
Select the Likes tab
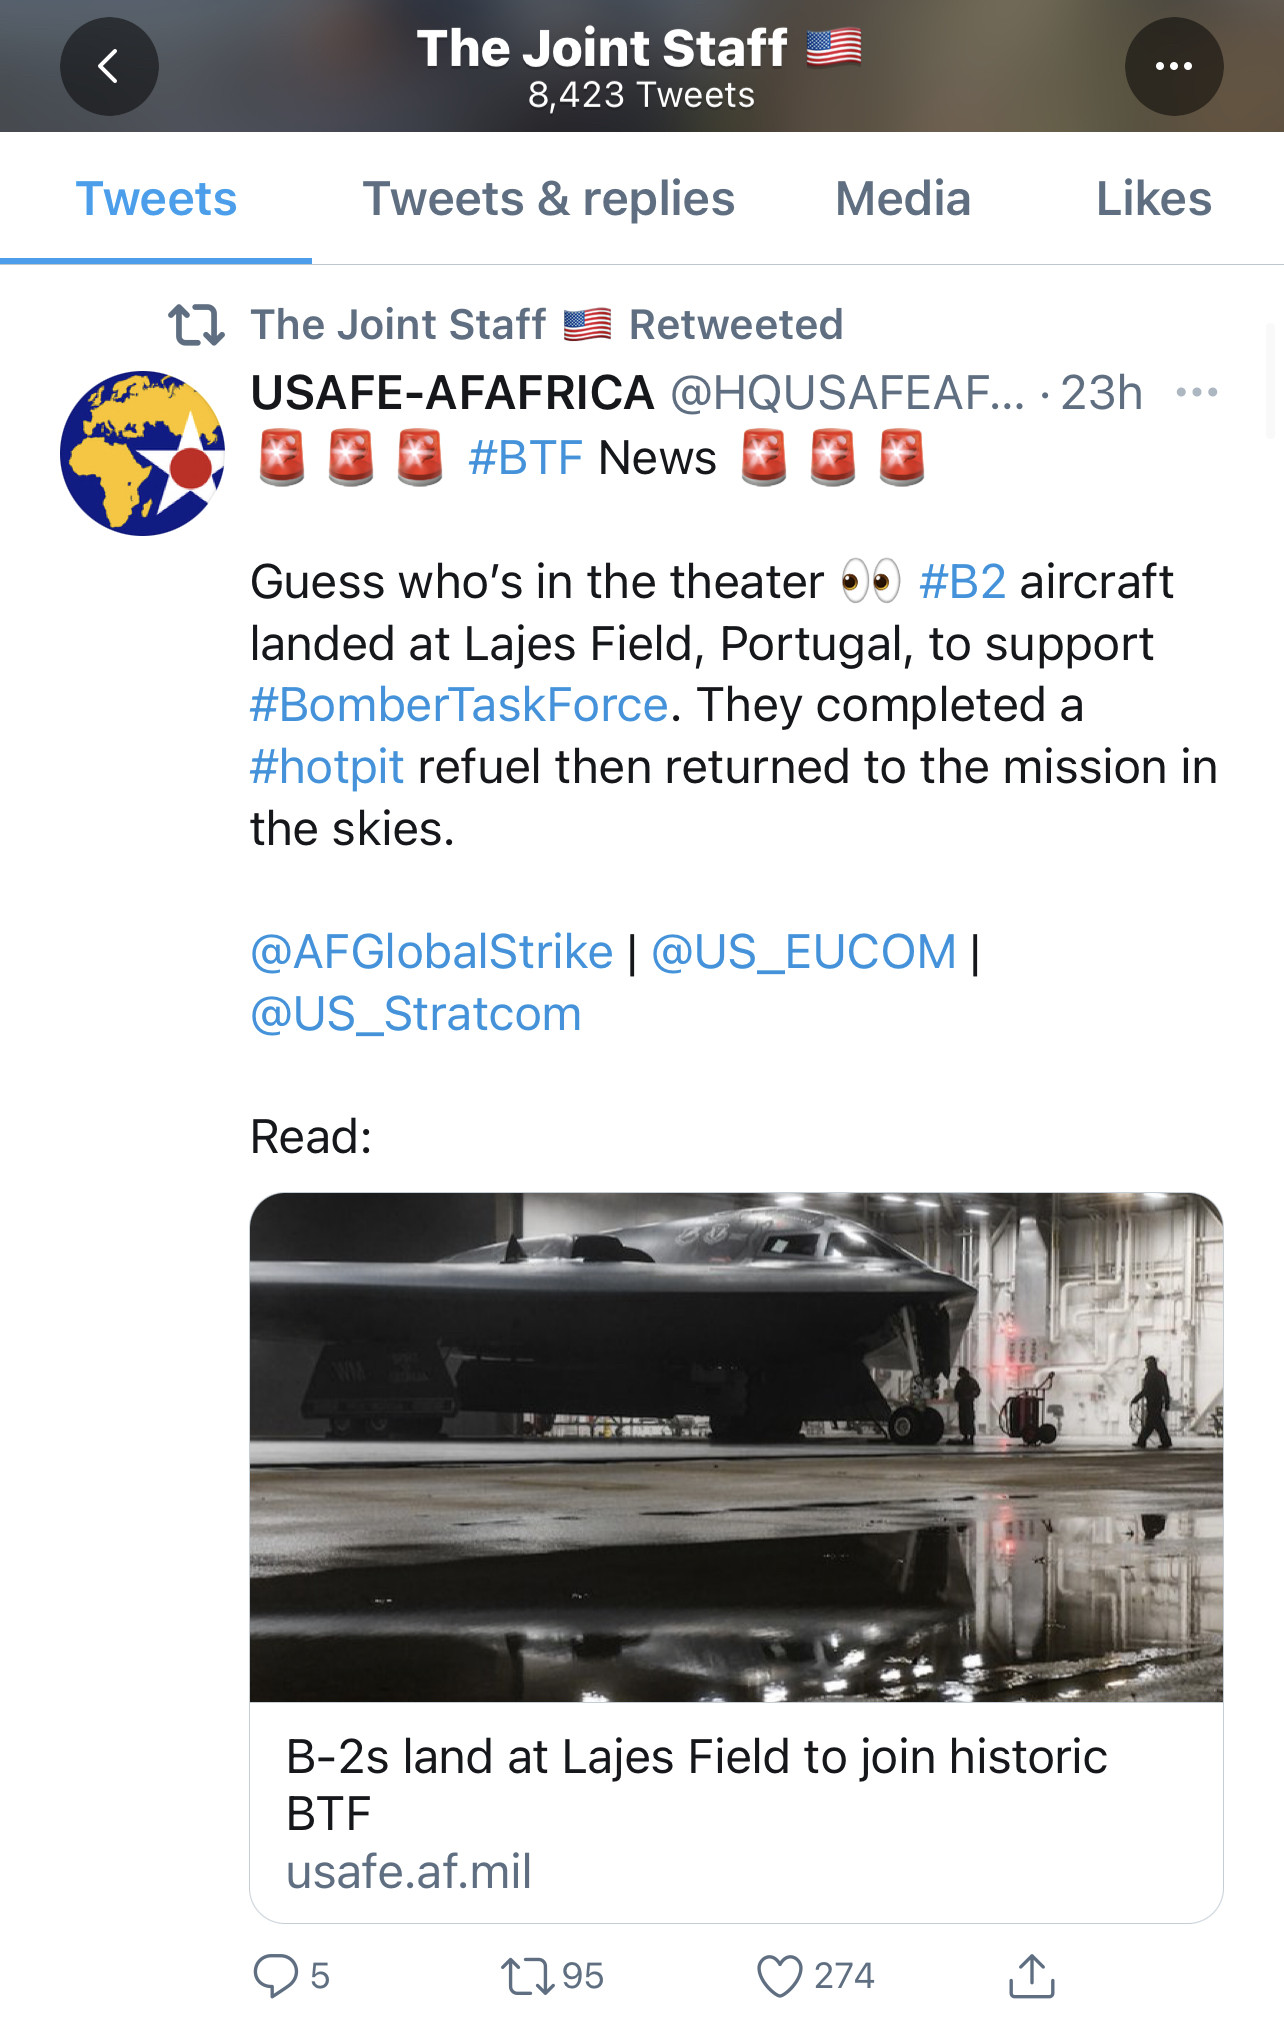pyautogui.click(x=1153, y=198)
